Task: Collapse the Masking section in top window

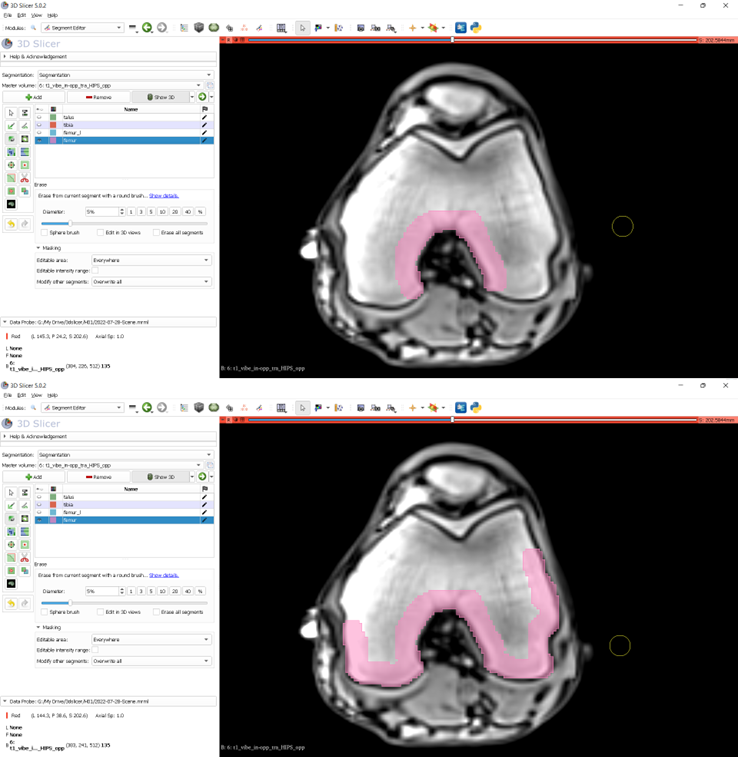Action: (x=39, y=248)
